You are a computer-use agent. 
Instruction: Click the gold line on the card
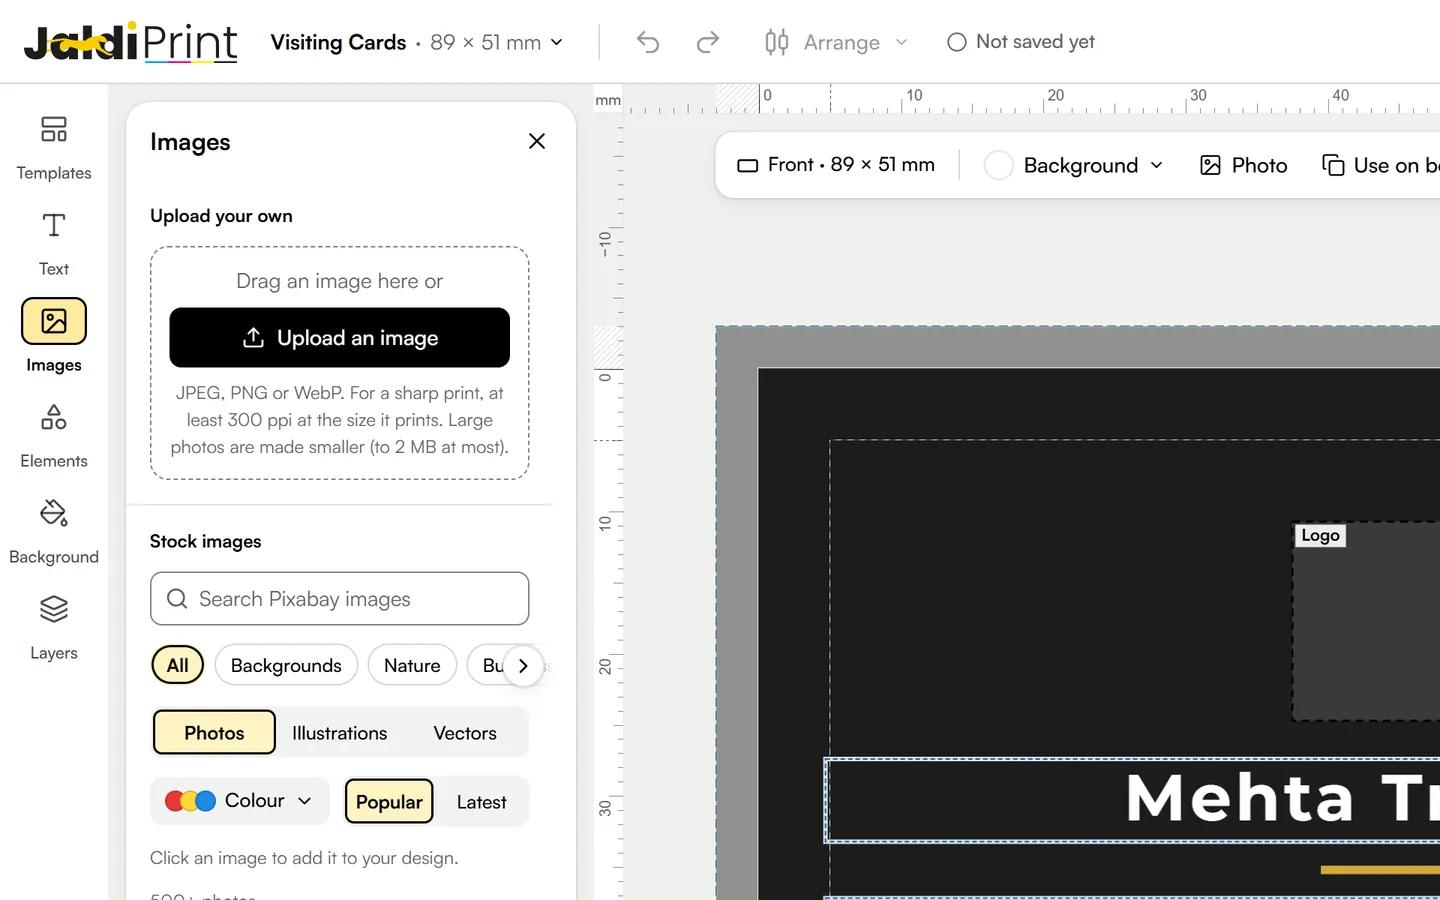(x=1380, y=870)
